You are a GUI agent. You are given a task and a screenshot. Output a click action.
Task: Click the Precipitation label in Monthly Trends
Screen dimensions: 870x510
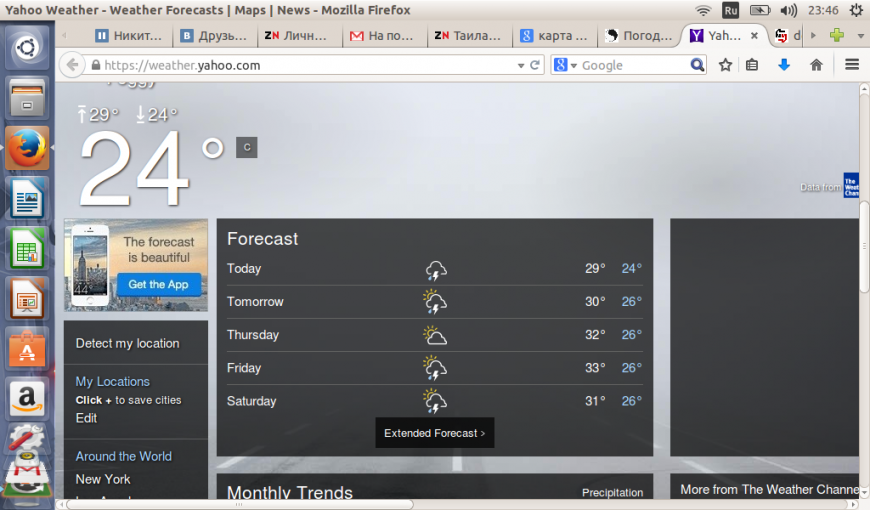613,492
